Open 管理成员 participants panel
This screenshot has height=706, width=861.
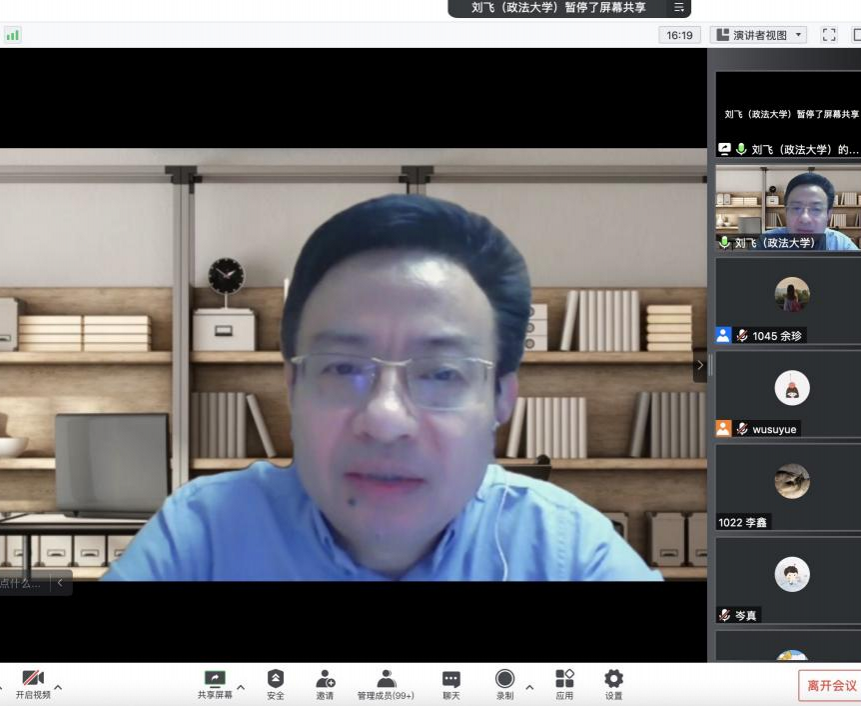(386, 684)
